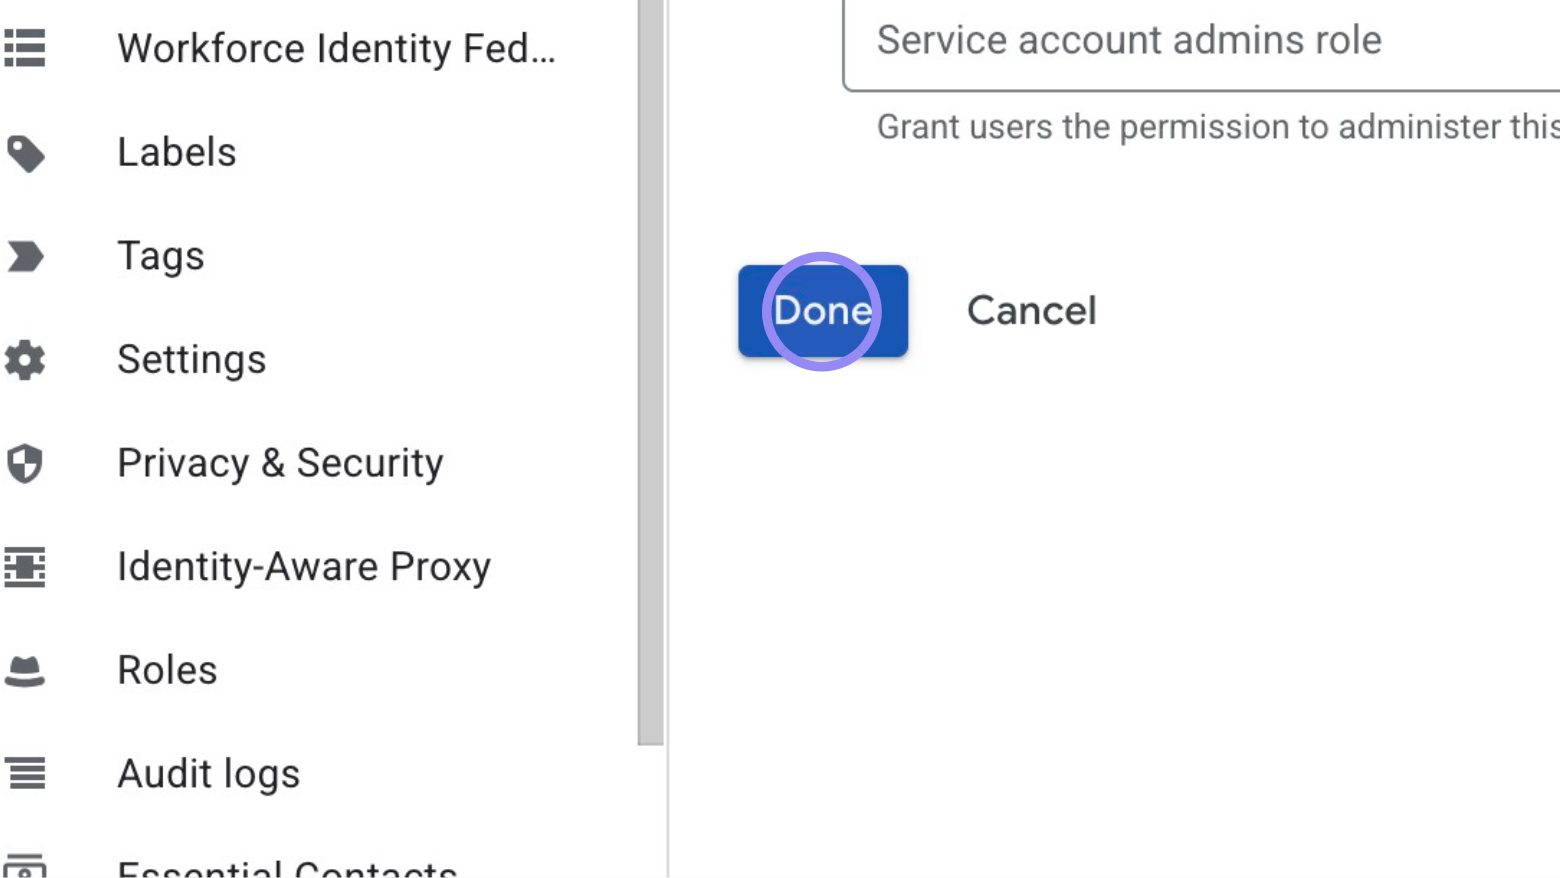Click the Tags arrow icon
This screenshot has width=1560, height=878.
coord(25,255)
